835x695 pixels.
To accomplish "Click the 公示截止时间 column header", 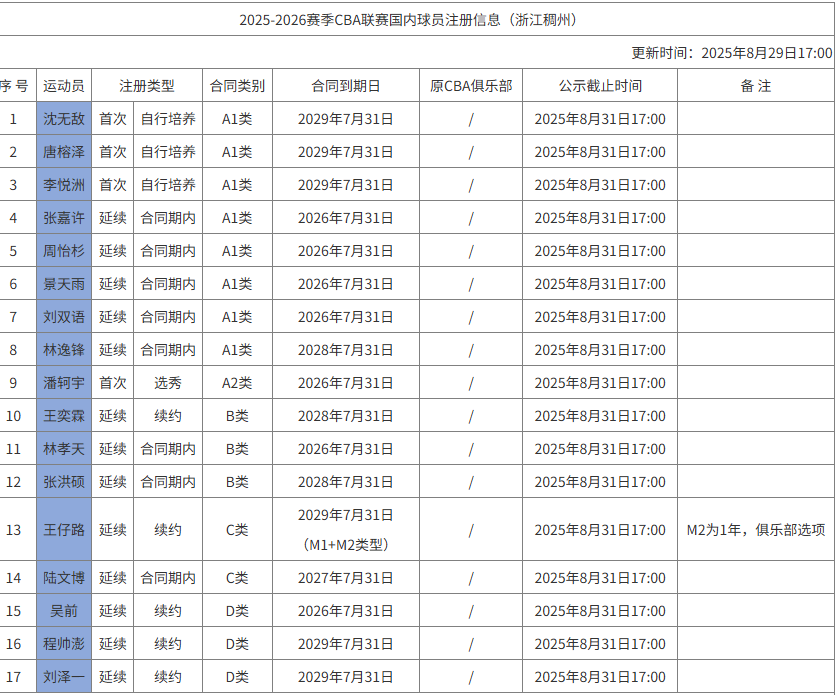I will 600,86.
